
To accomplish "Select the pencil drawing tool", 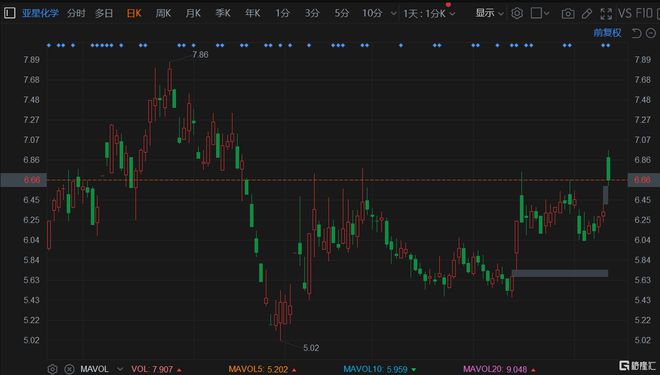I will pyautogui.click(x=586, y=14).
